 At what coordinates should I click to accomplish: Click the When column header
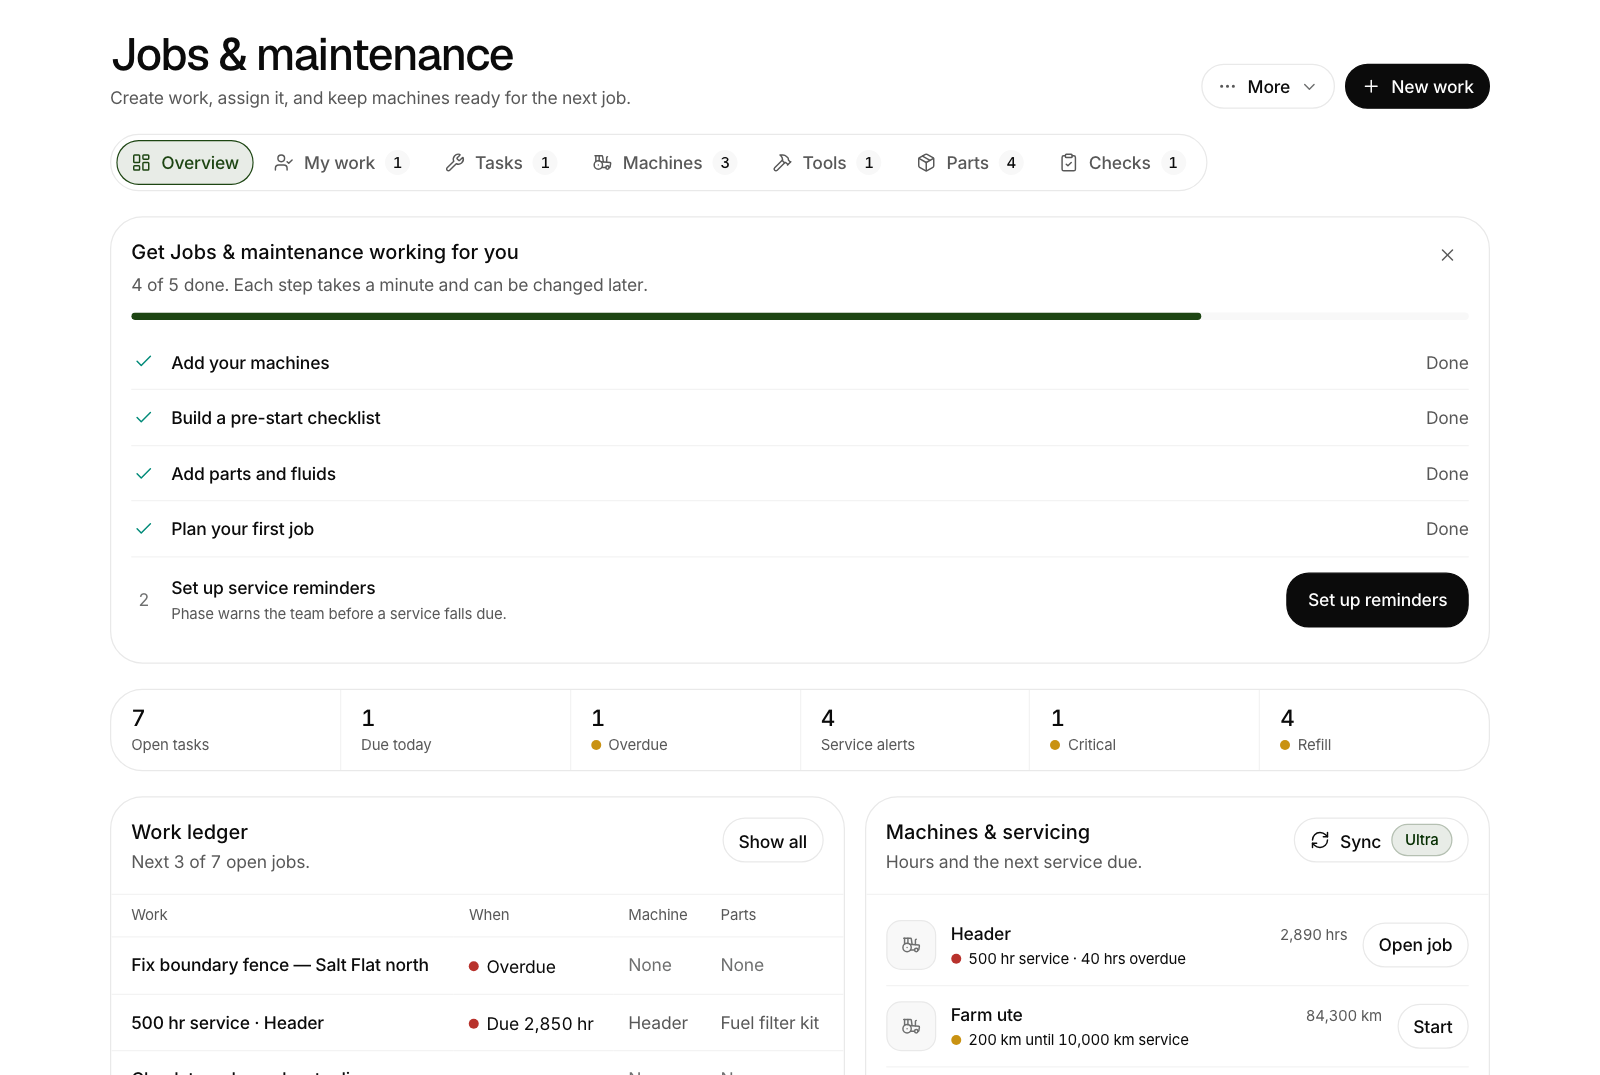489,915
